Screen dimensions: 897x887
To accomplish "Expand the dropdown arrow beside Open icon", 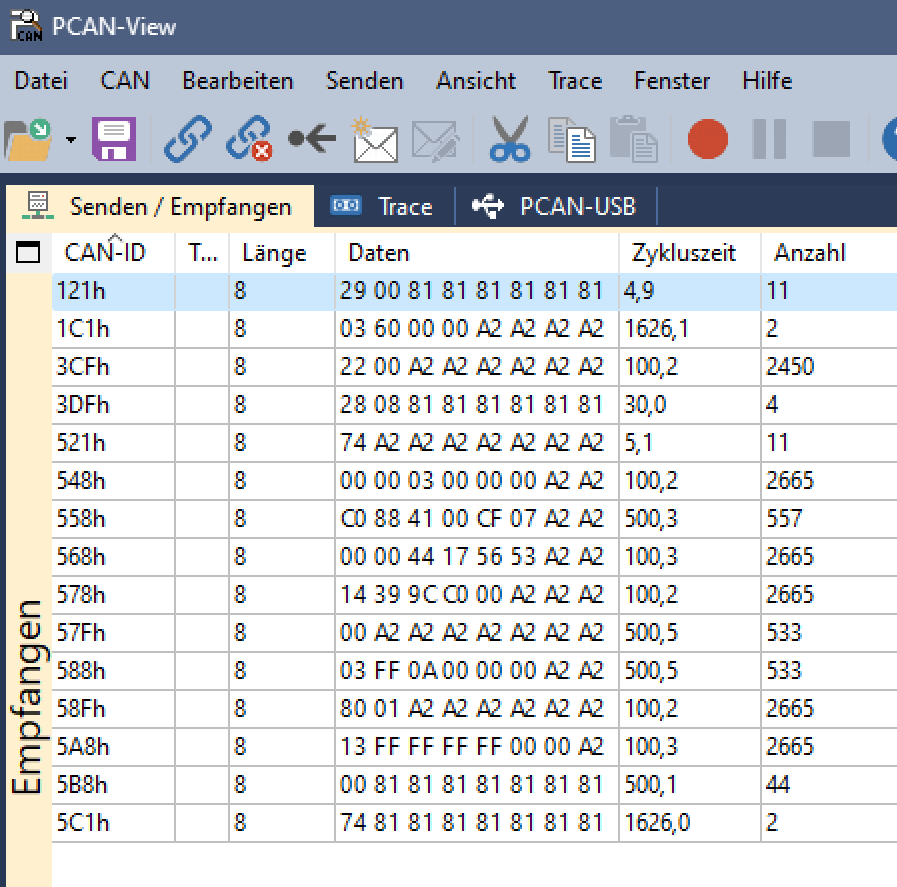I will [x=70, y=139].
